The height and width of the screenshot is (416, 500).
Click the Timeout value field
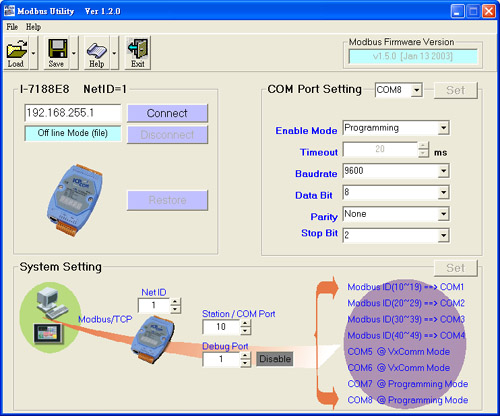[380, 149]
